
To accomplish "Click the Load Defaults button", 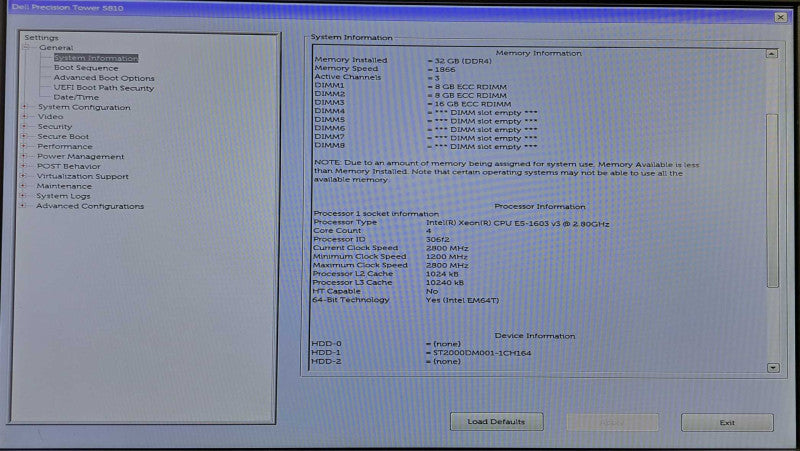I will click(x=496, y=422).
